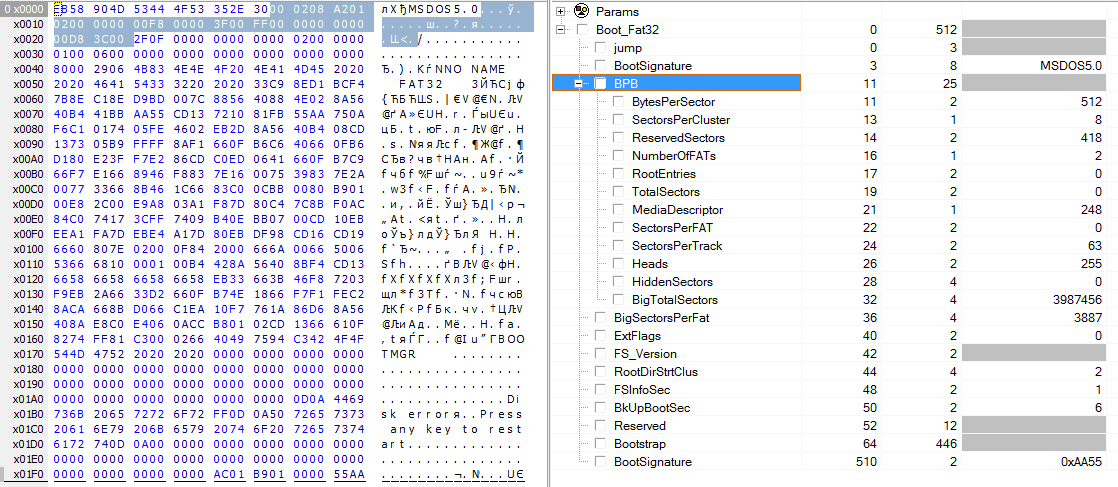Click hex word 8000 in row x0040
The height and width of the screenshot is (487, 1118).
69,68
